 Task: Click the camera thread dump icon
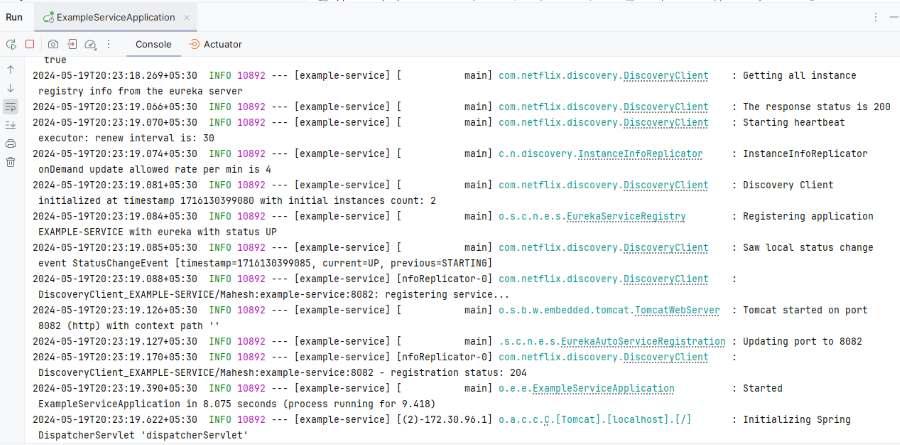click(x=53, y=44)
